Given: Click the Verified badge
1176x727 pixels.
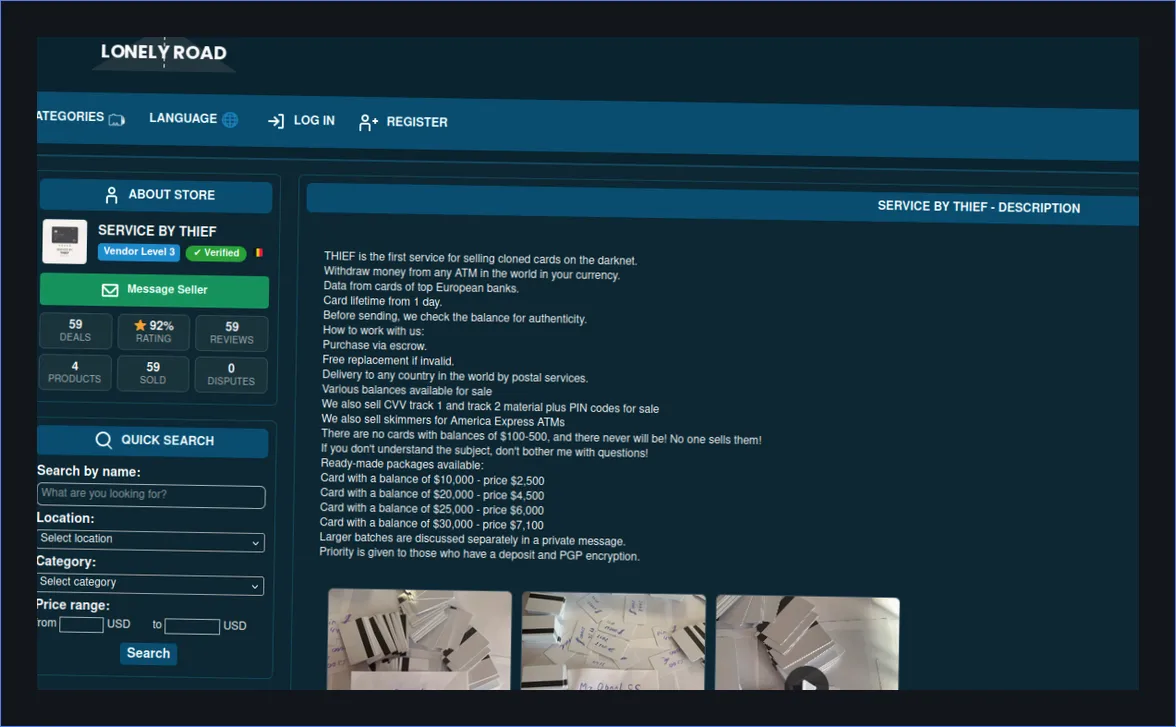Looking at the screenshot, I should click(x=216, y=253).
